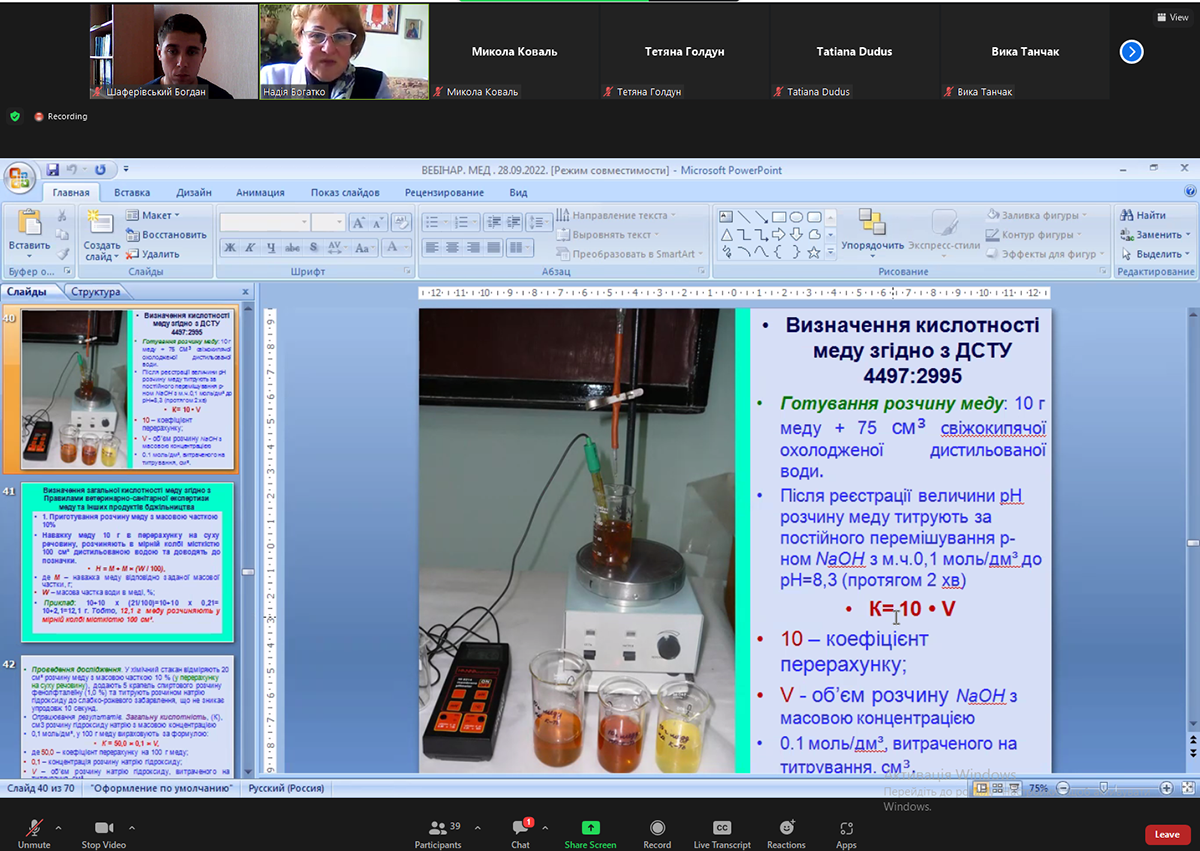Viewport: 1200px width, 851px height.
Task: Open Zoom Participants panel
Action: tap(438, 833)
